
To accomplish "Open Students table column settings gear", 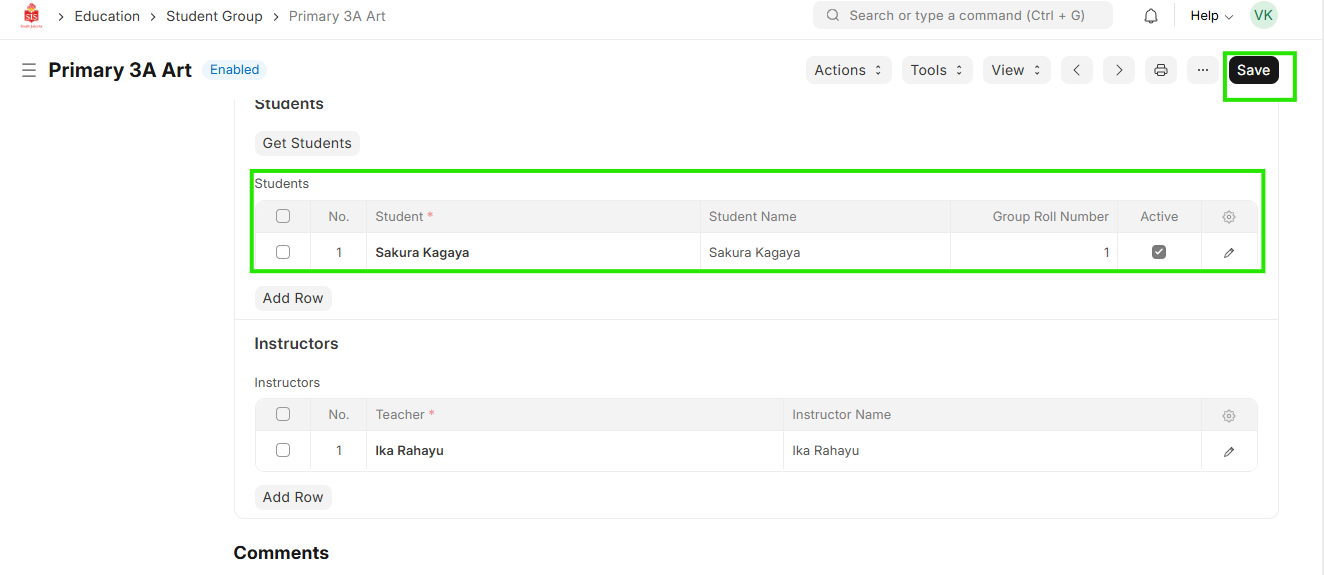I will click(1229, 217).
